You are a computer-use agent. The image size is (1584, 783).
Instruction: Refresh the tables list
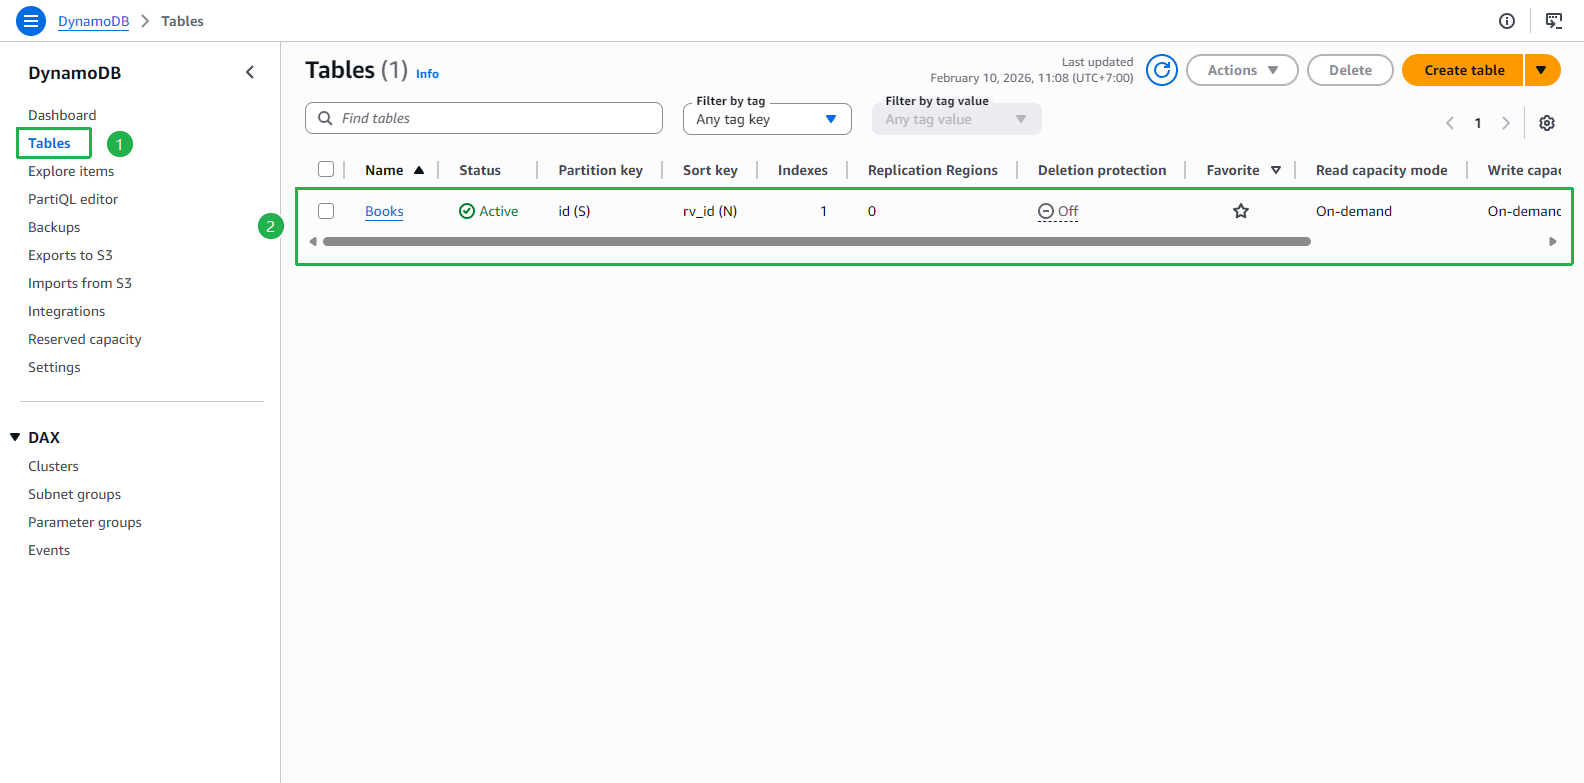(x=1162, y=70)
